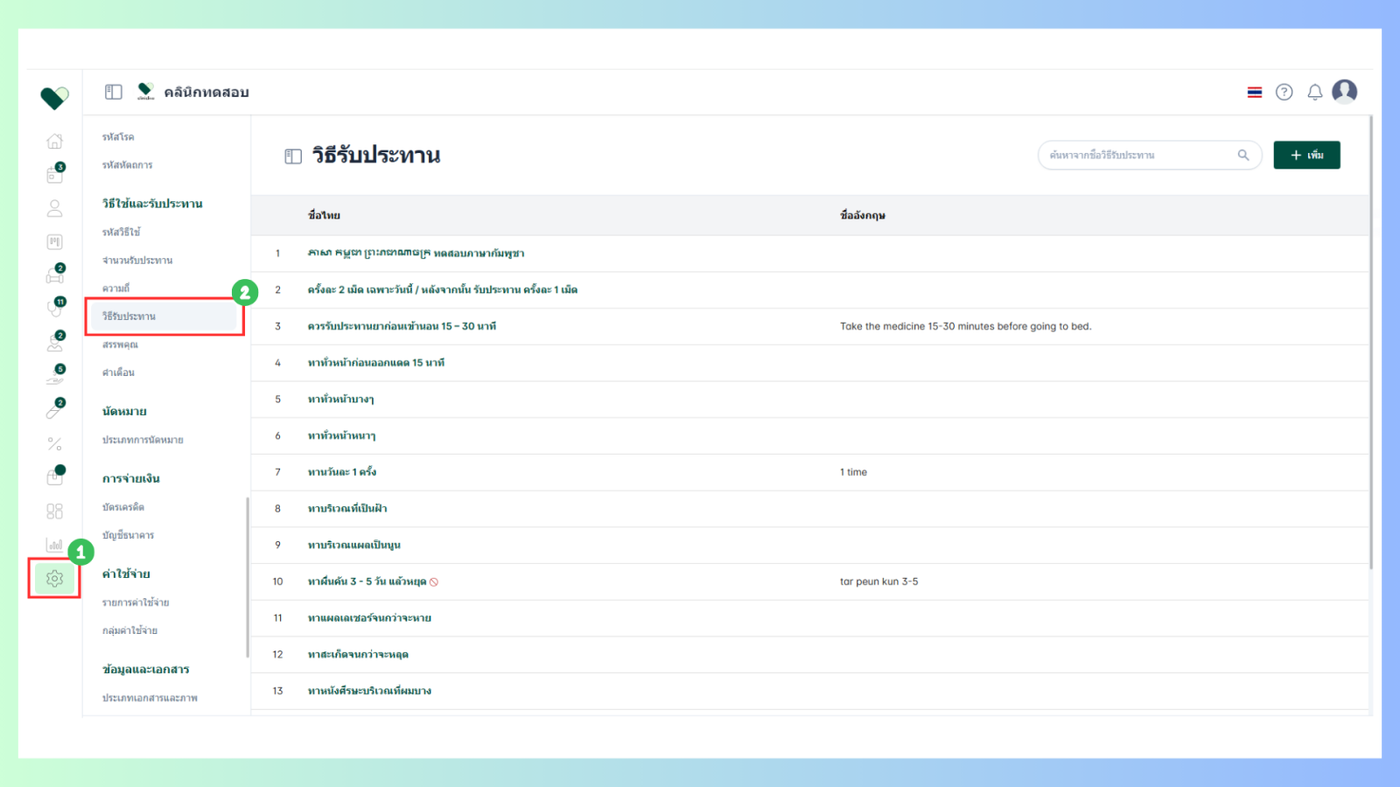Open the reports chart icon in sidebar
1400x787 pixels.
coord(55,544)
